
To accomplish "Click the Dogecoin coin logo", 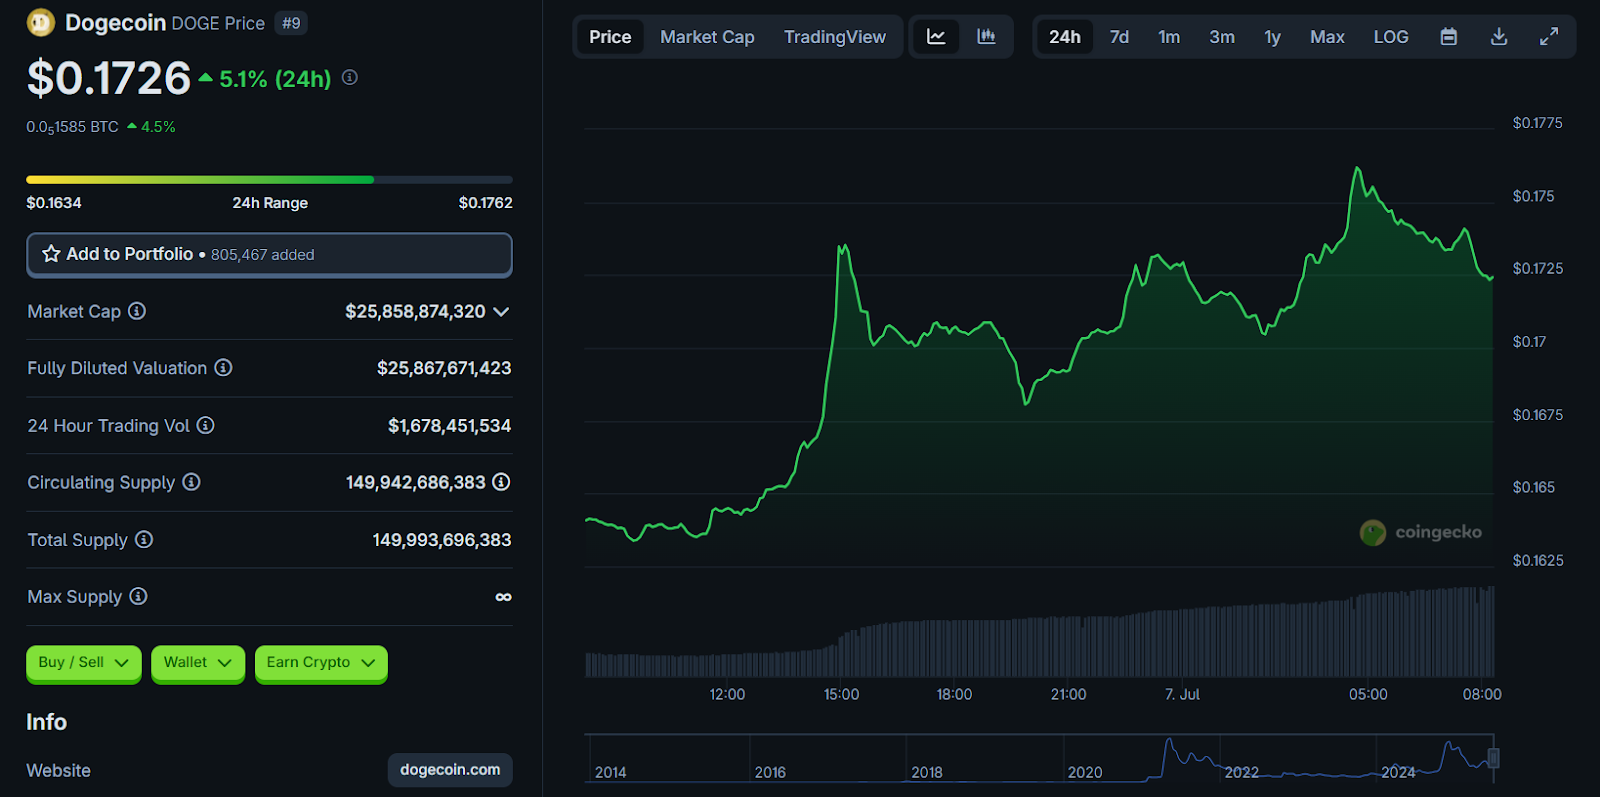I will [41, 22].
